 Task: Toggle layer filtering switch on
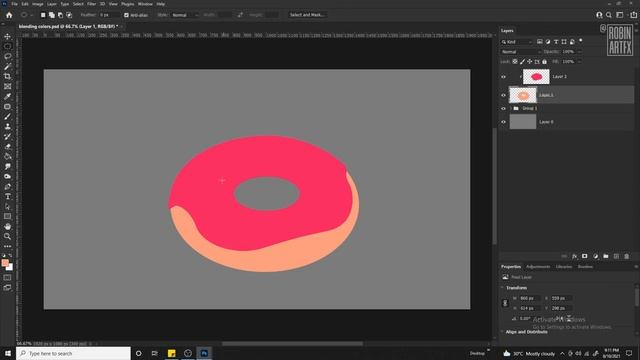pyautogui.click(x=581, y=41)
